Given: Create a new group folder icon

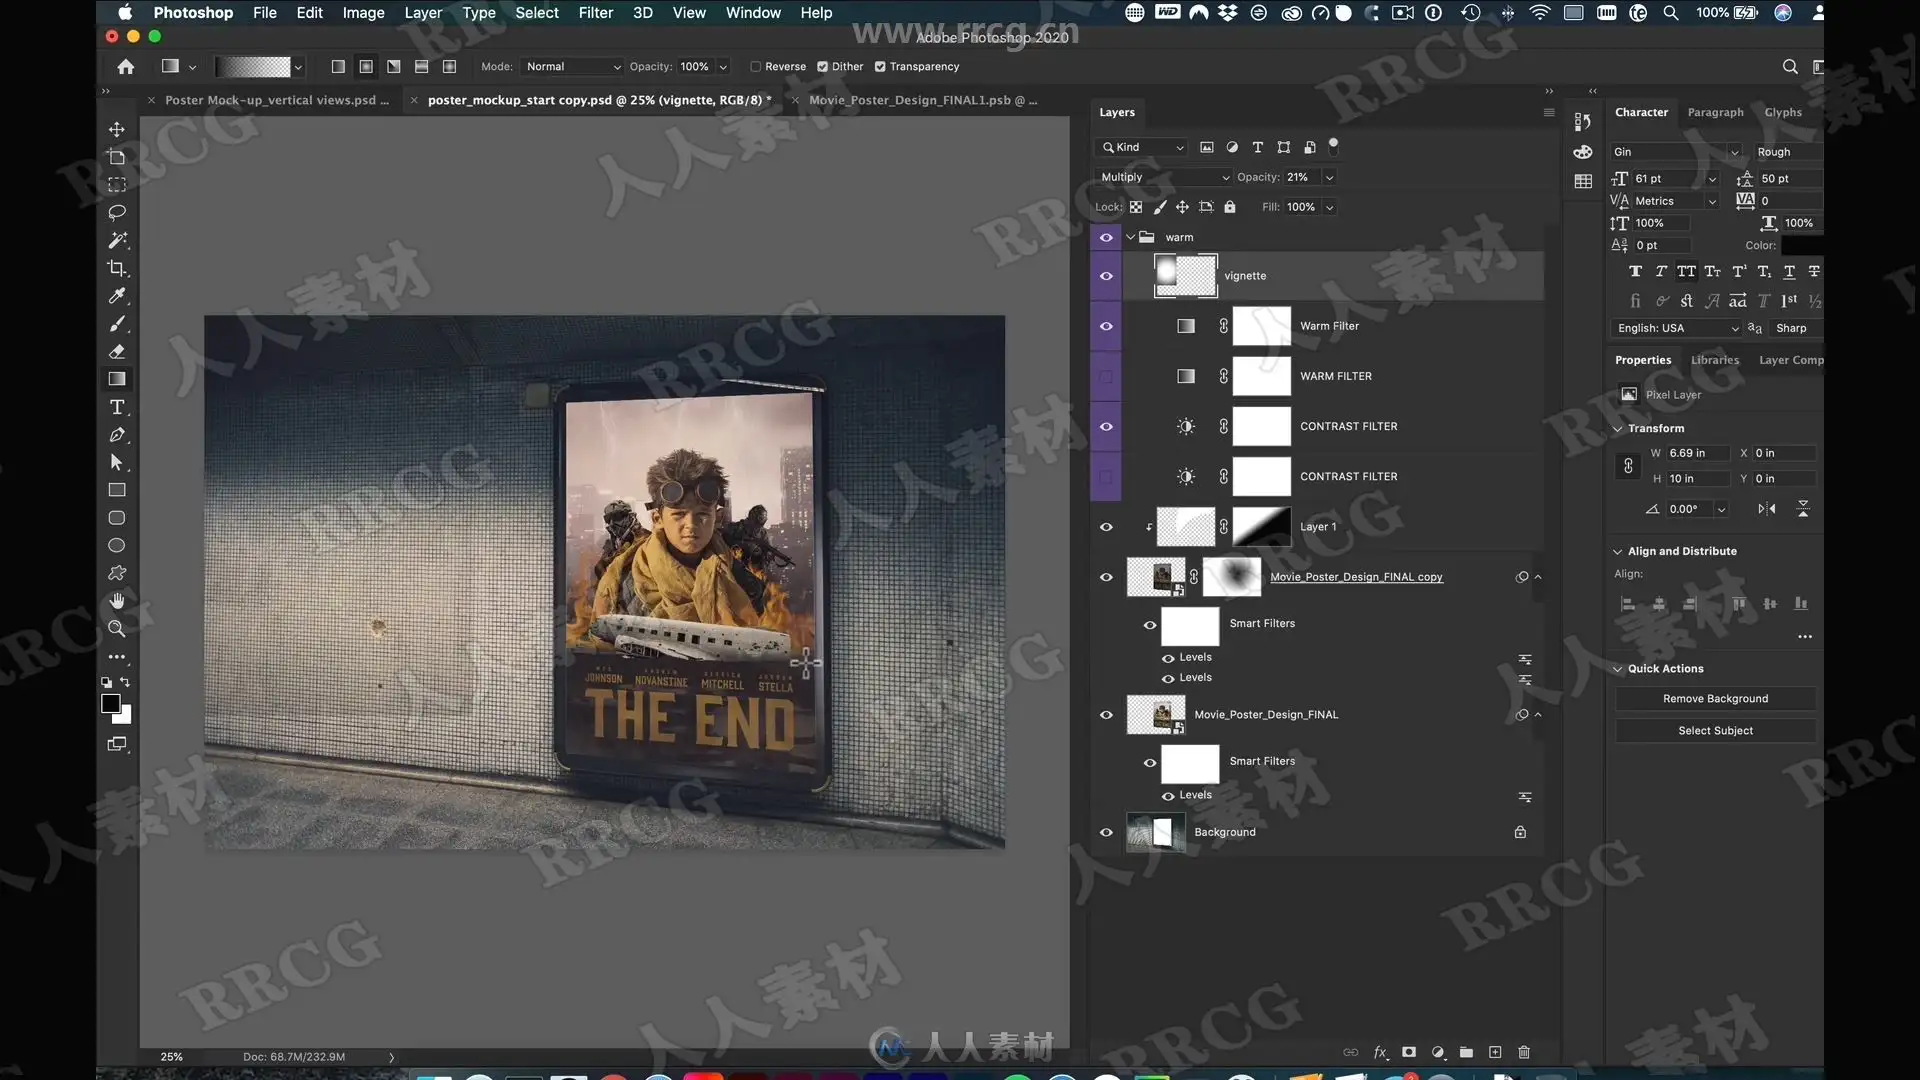Looking at the screenshot, I should point(1466,1052).
